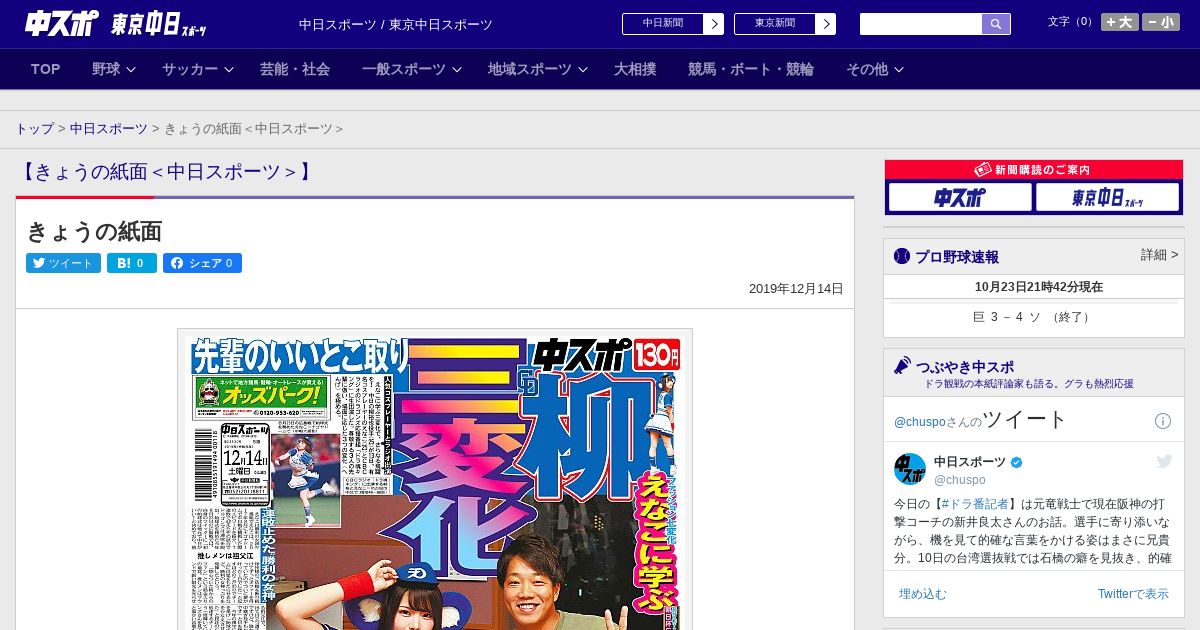The height and width of the screenshot is (630, 1200).
Task: Click the Twitter widget info icon
Action: pyautogui.click(x=1162, y=421)
